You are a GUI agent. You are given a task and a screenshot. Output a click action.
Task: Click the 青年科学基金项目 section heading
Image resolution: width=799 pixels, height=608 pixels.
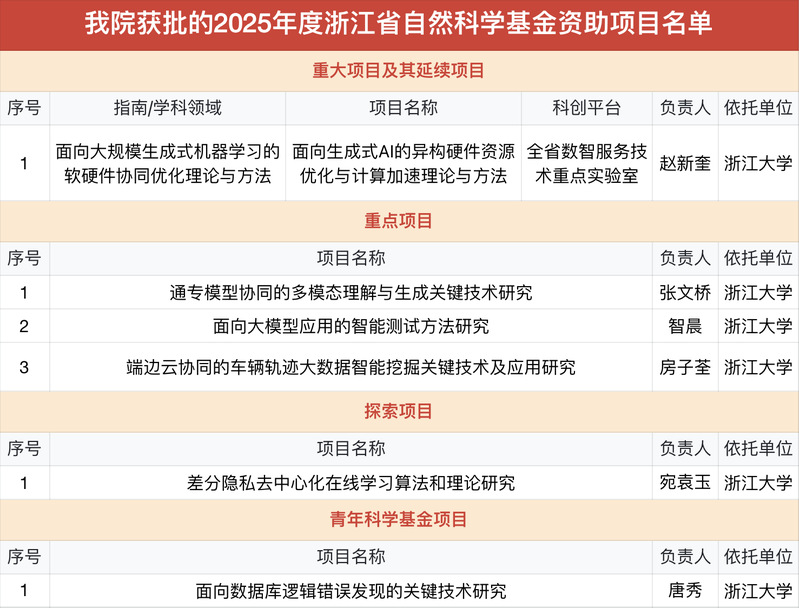(399, 520)
